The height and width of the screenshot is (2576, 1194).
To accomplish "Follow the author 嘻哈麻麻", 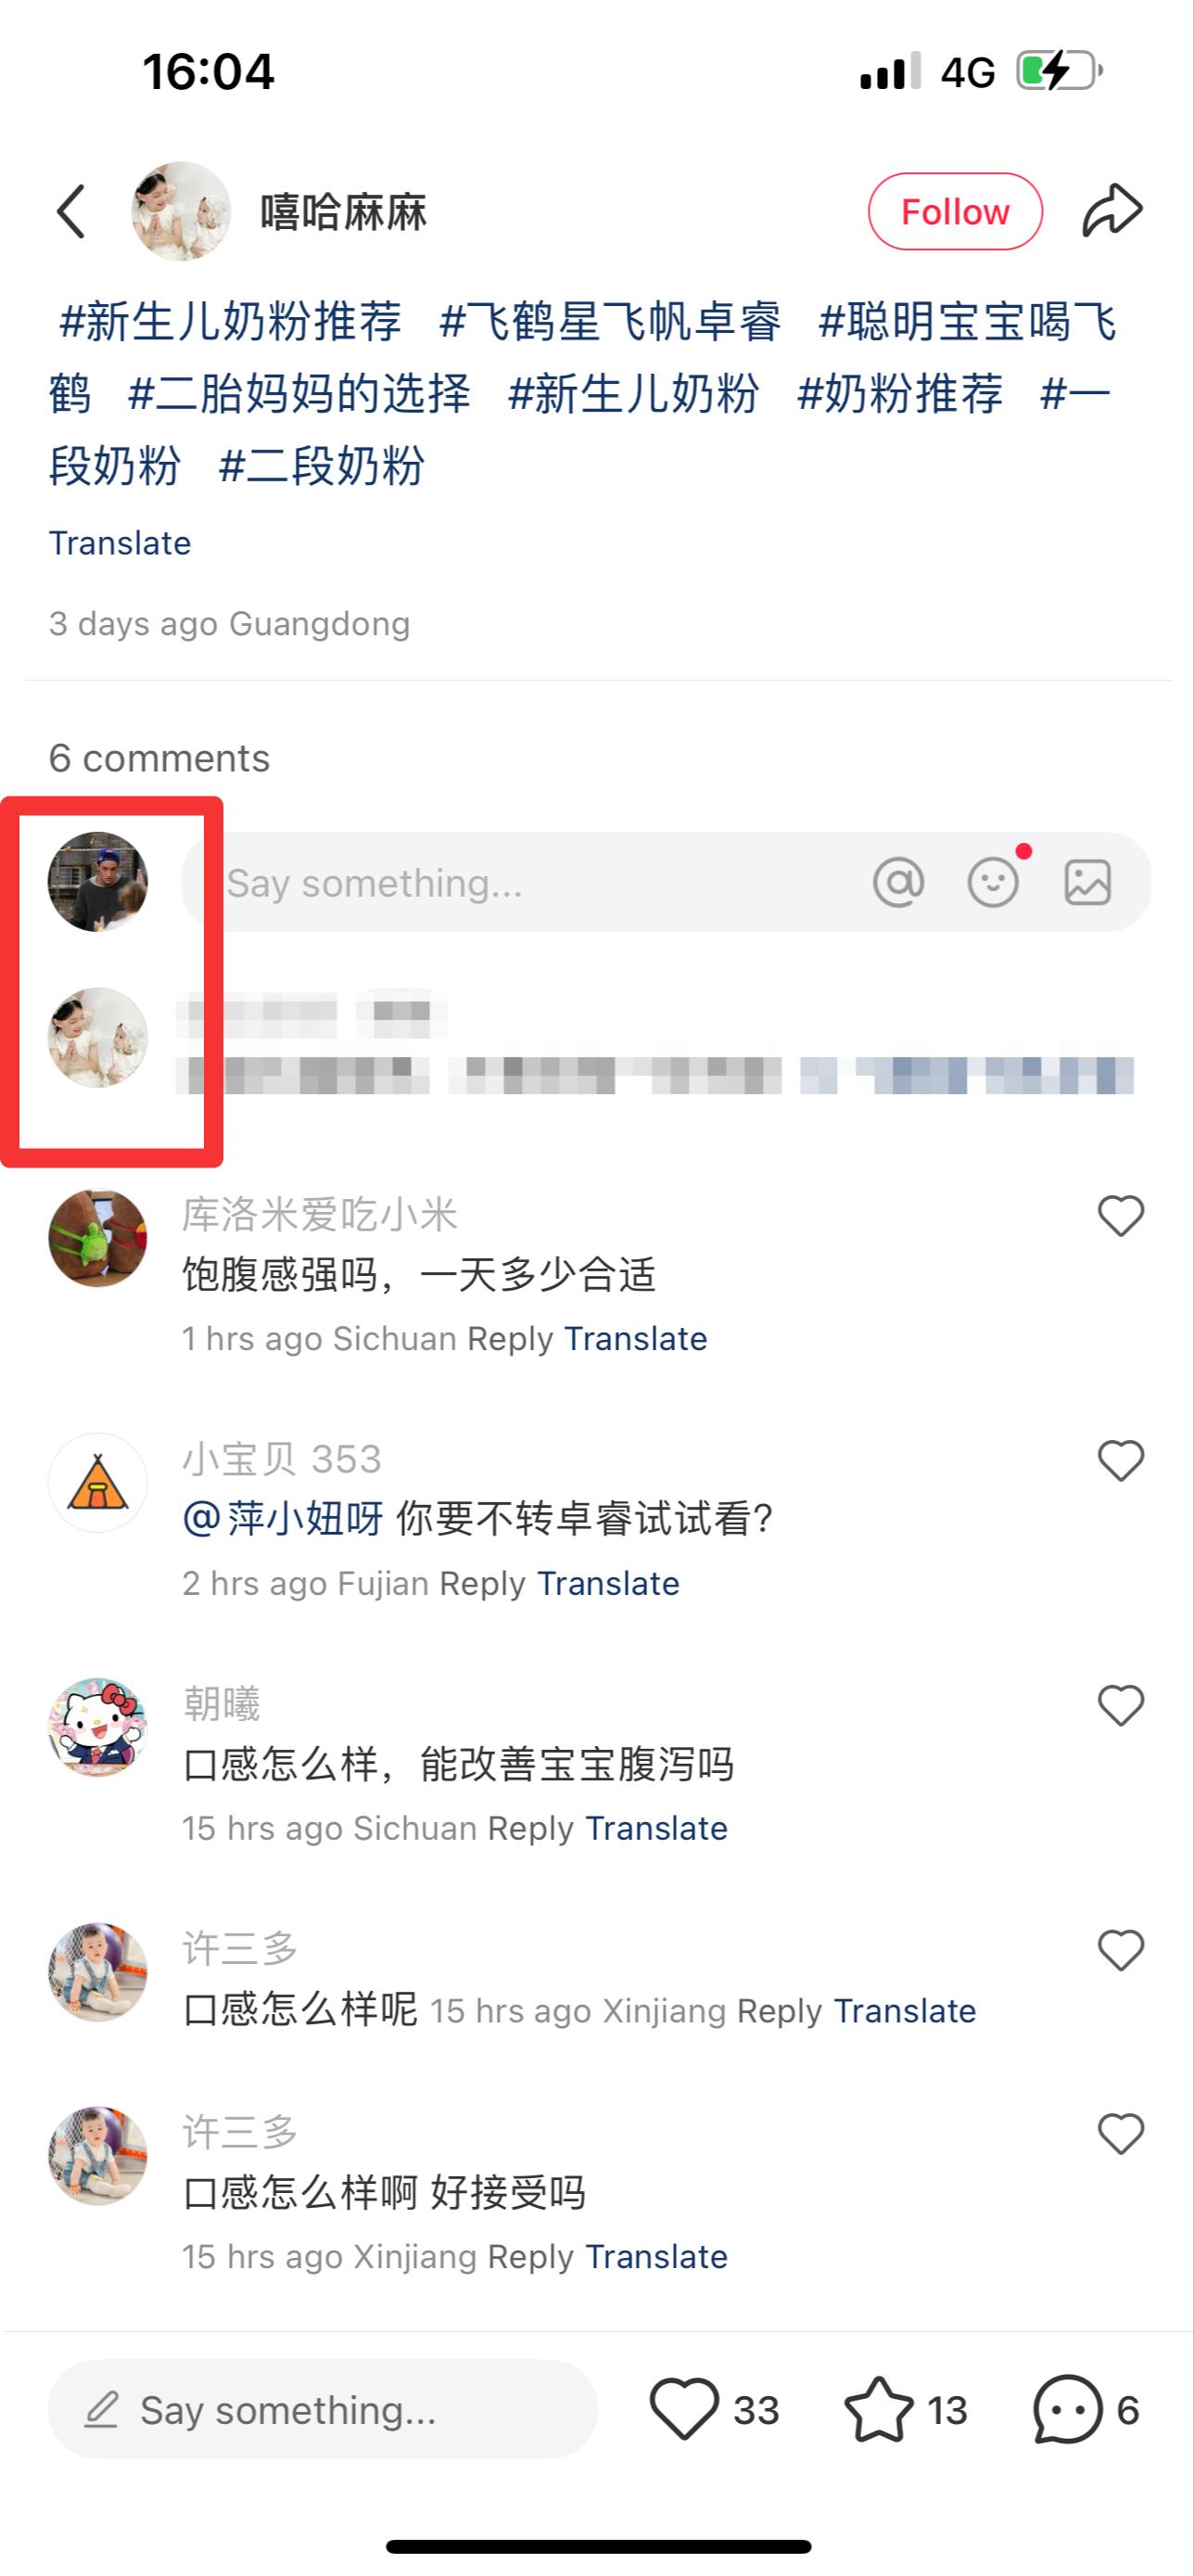I will pos(955,211).
